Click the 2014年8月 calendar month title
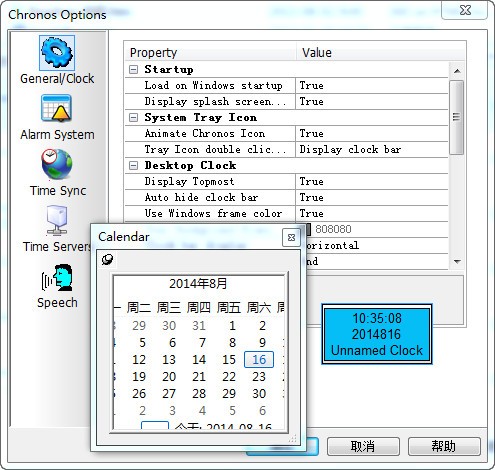 tap(198, 284)
